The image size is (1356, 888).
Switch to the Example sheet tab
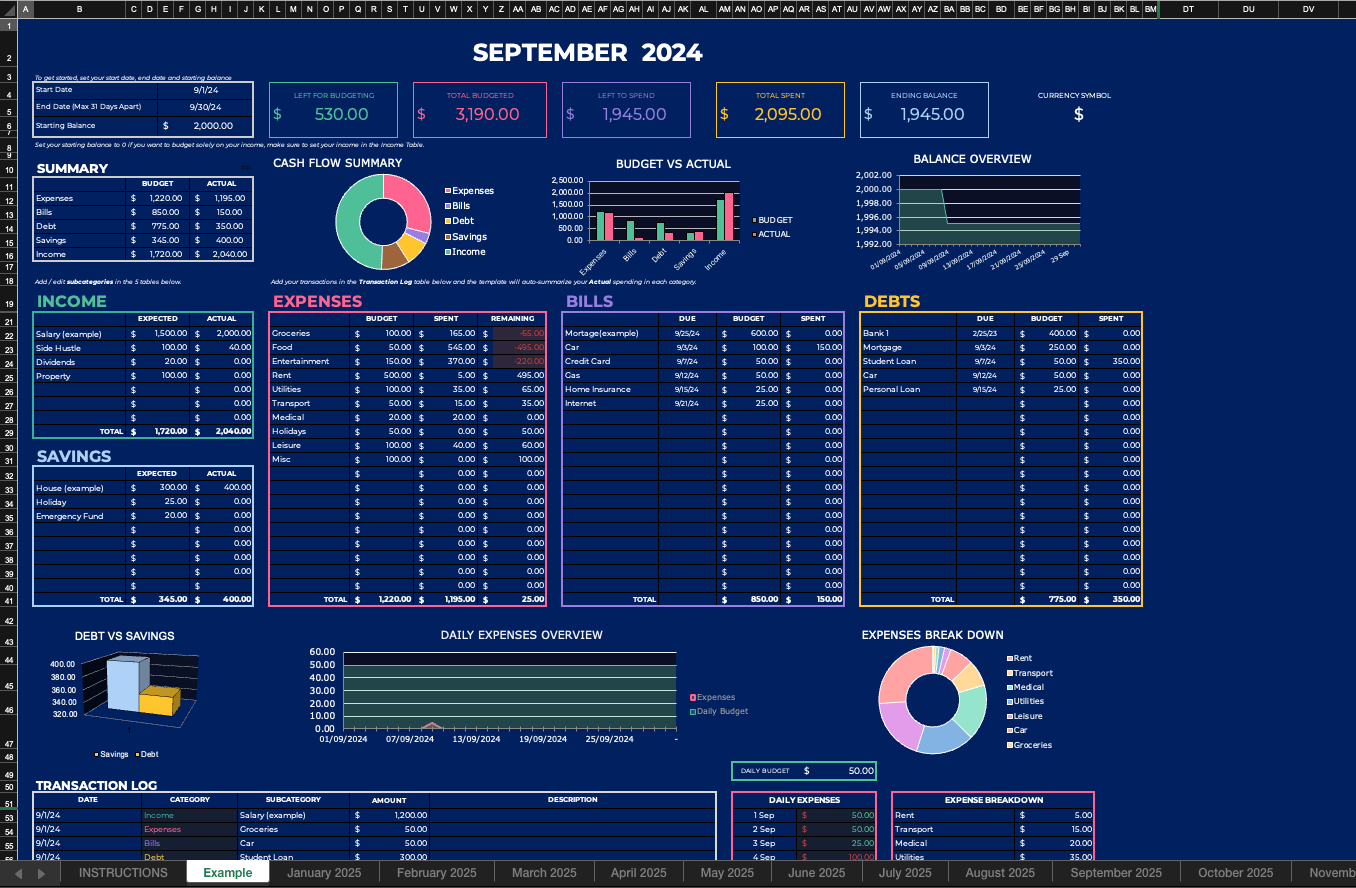coord(227,873)
